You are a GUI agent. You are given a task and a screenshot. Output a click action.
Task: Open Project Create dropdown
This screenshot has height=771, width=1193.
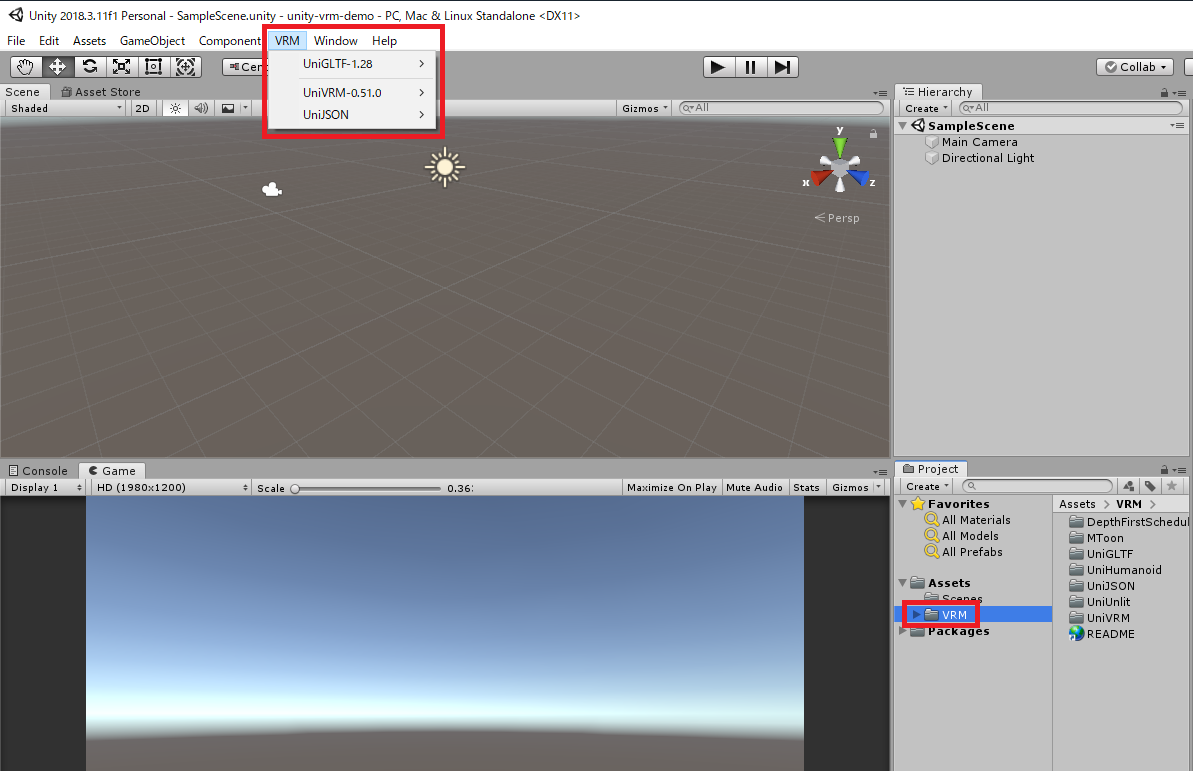[927, 486]
